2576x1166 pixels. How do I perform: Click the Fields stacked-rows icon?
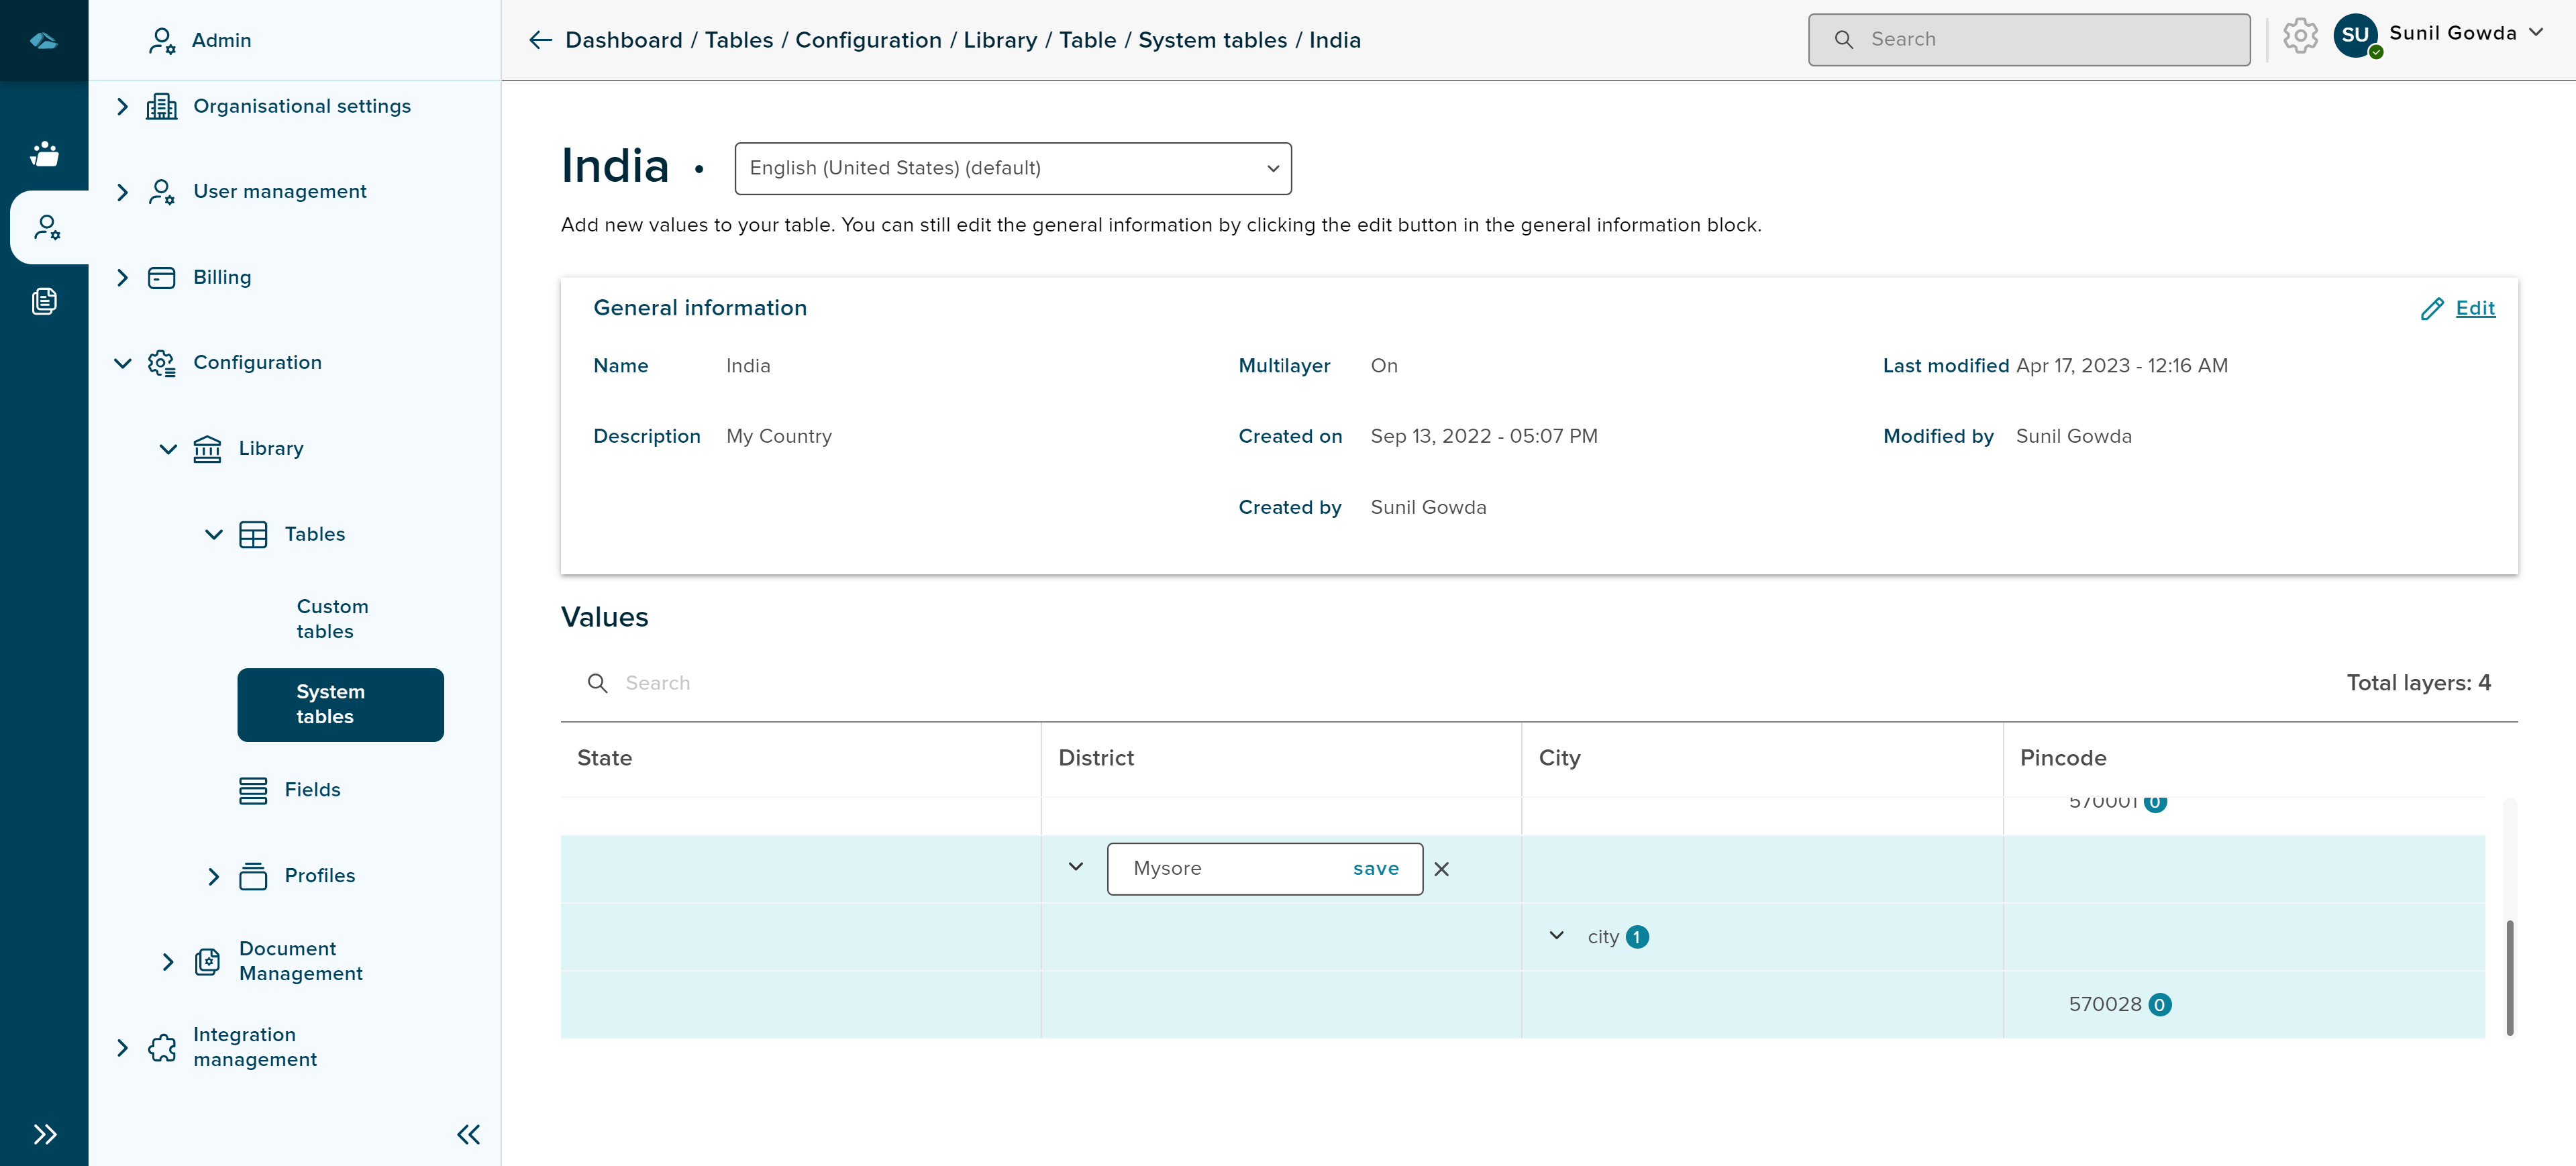point(253,790)
